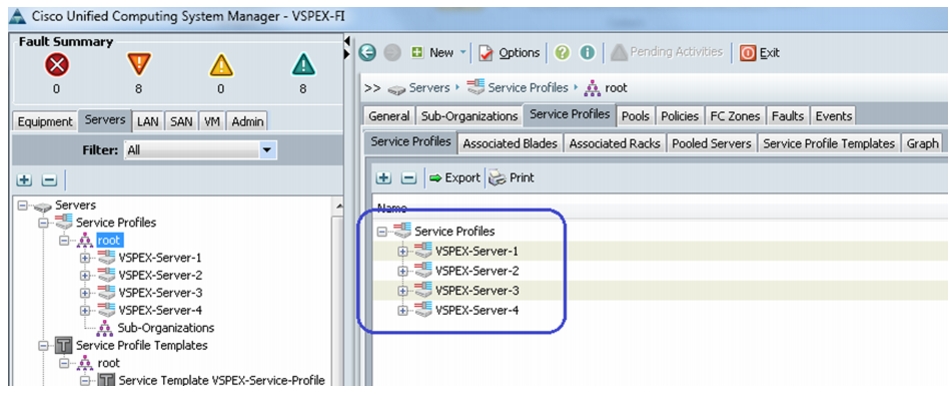Click the green back navigation arrow
The image size is (950, 413).
(367, 53)
